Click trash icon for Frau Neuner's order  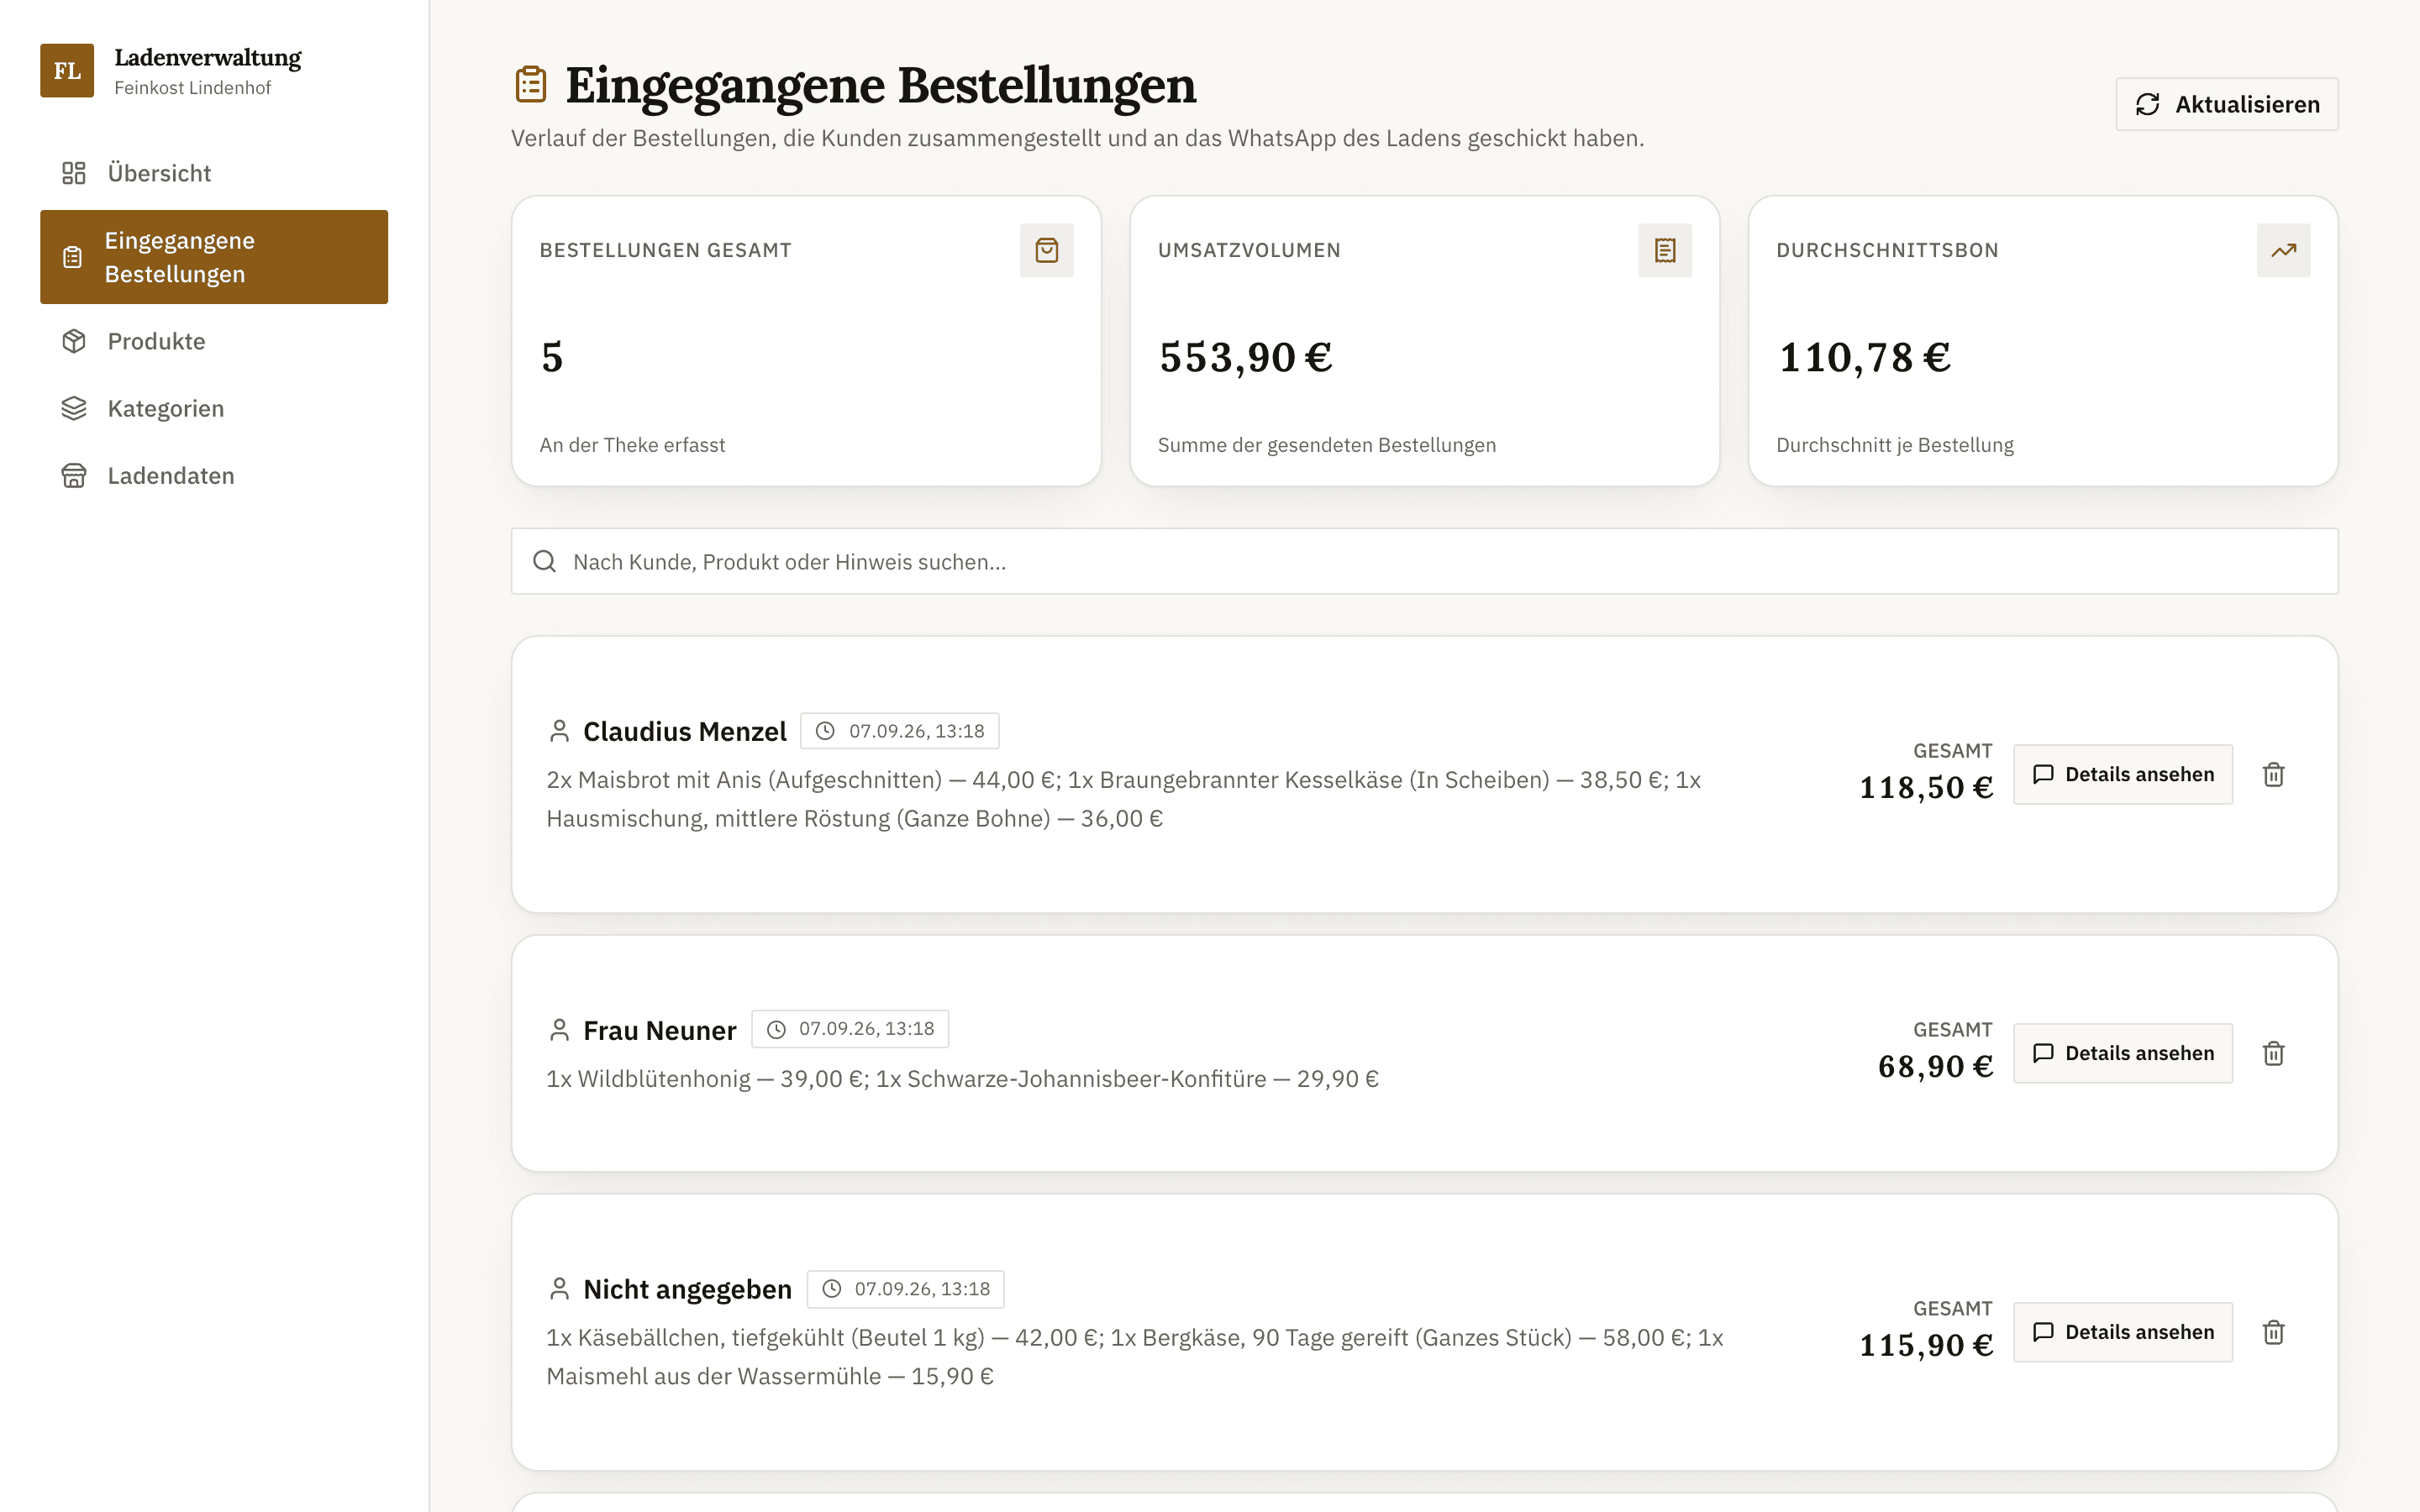coord(2273,1053)
